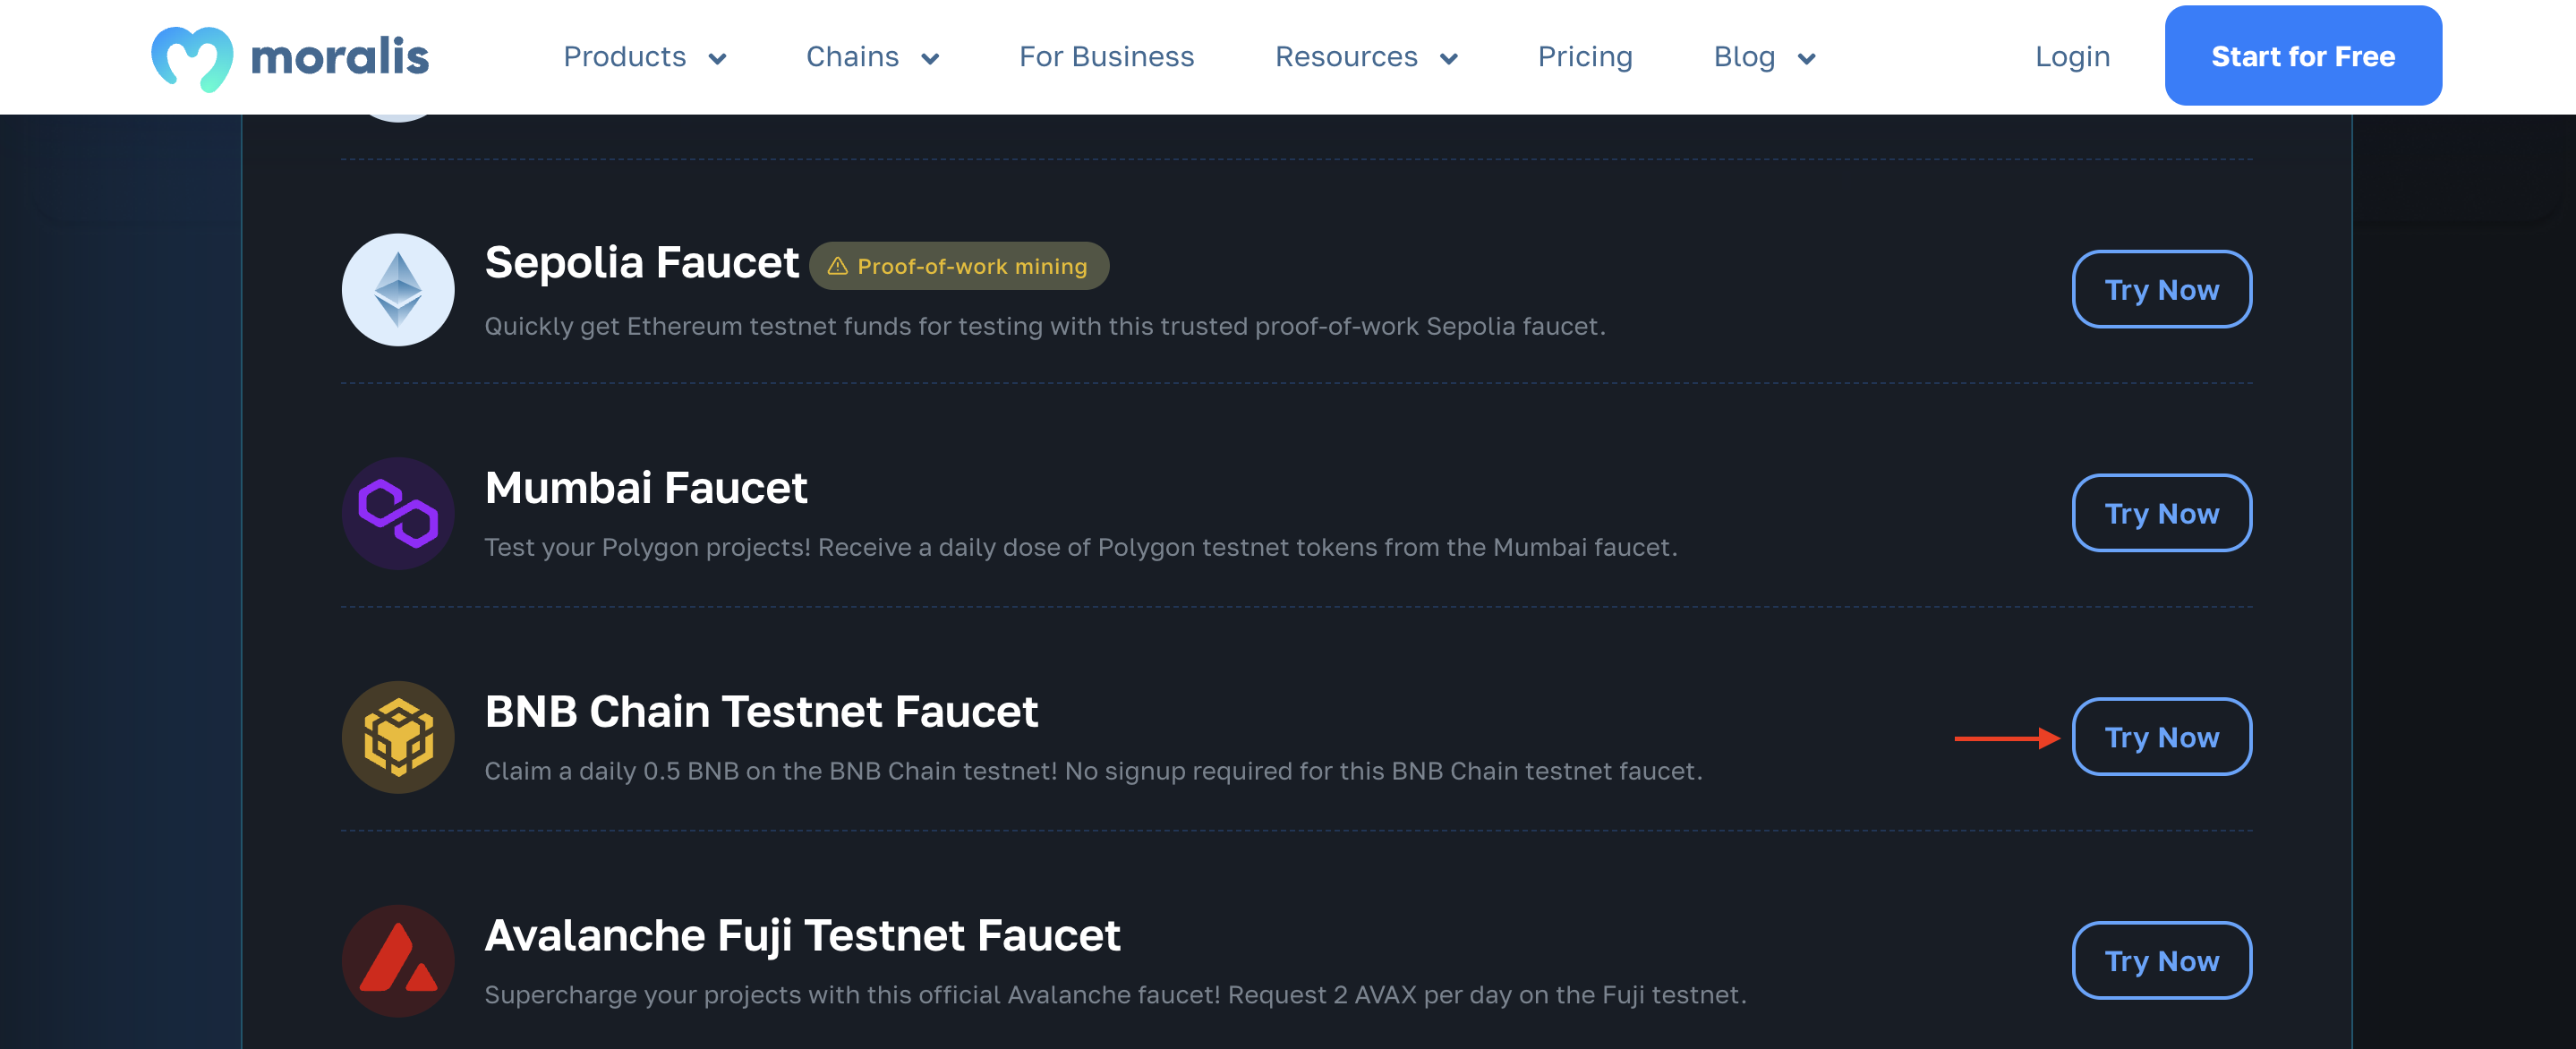The image size is (2576, 1049).
Task: Click the warning triangle in Proof-of-work badge
Action: (838, 266)
